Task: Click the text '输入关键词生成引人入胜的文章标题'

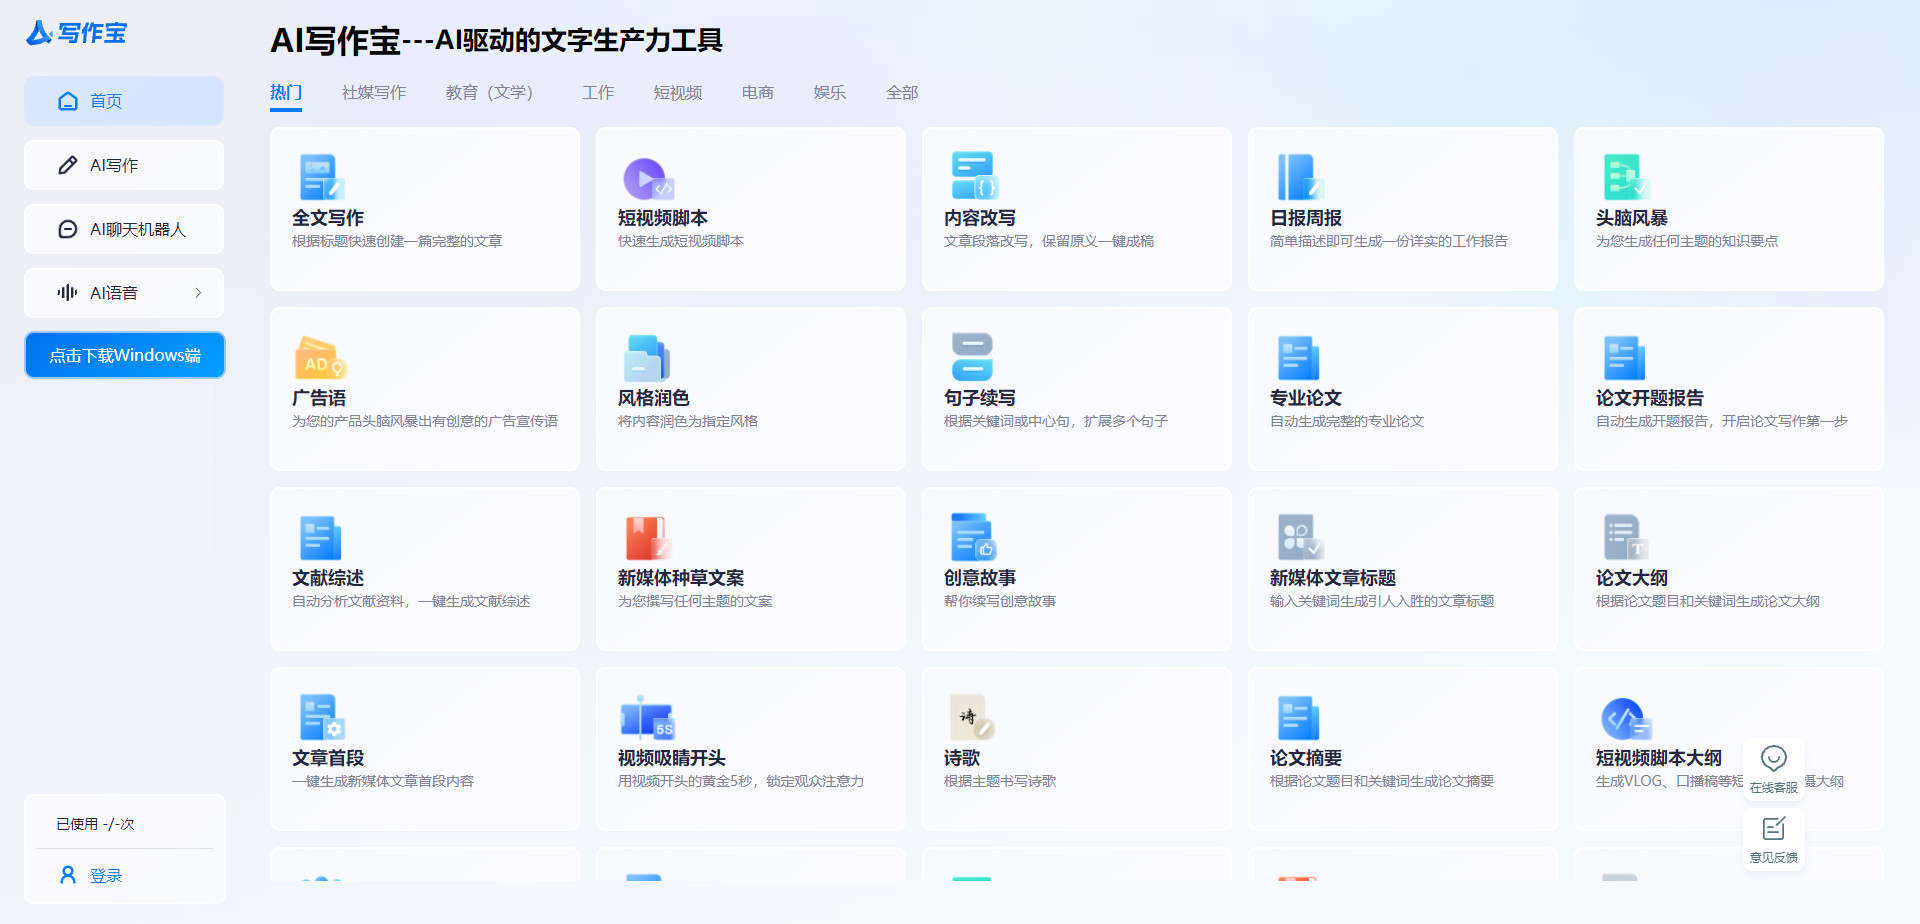Action: [x=1382, y=601]
